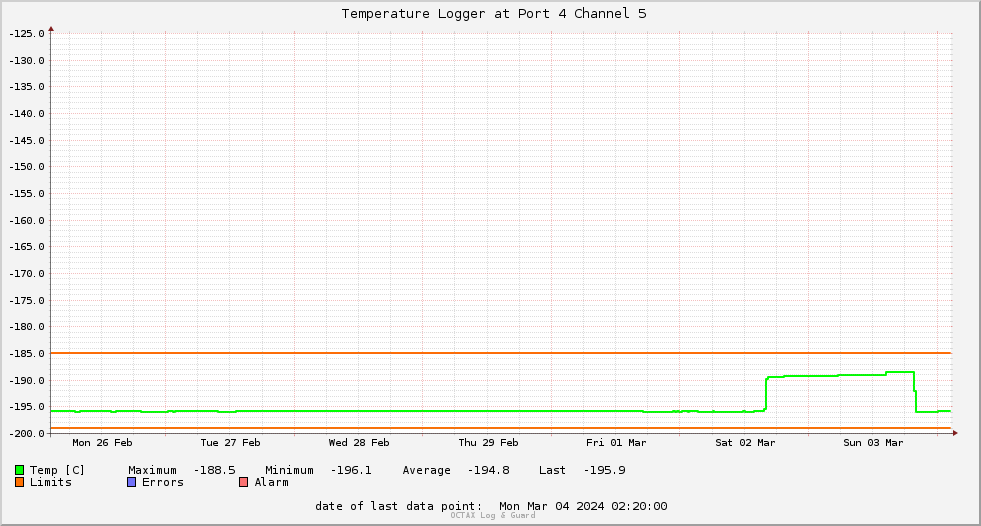
Task: Click the 'Limits' legend label
Action: (51, 482)
